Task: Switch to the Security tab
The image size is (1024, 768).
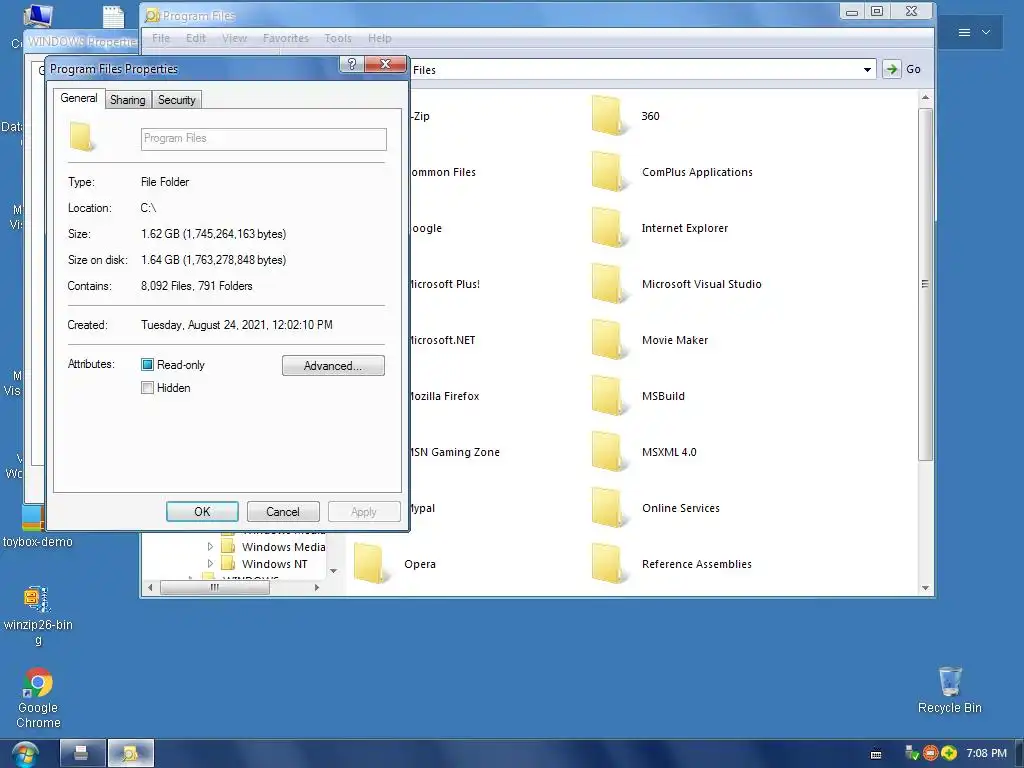Action: [176, 100]
